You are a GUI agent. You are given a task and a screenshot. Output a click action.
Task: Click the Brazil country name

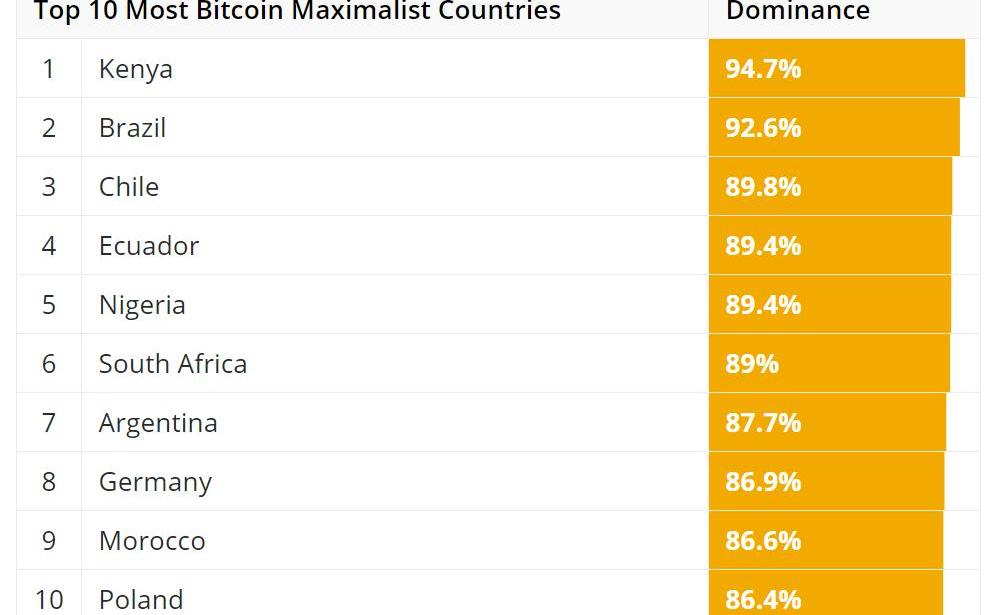pyautogui.click(x=132, y=128)
